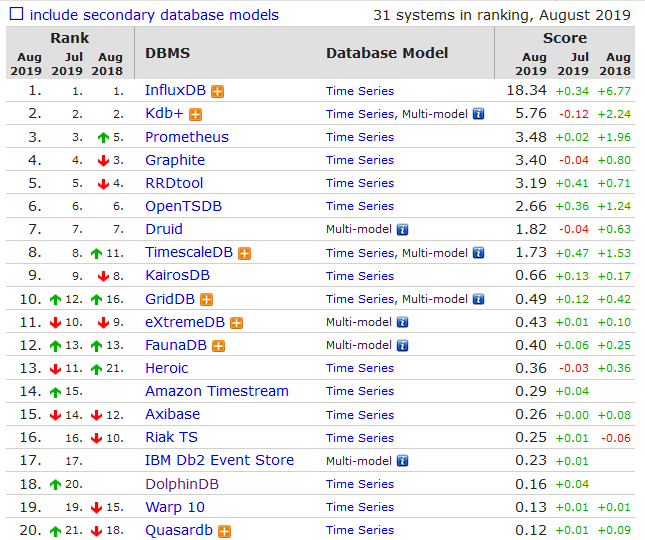
Task: Open the Riak TS link
Action: coord(172,437)
